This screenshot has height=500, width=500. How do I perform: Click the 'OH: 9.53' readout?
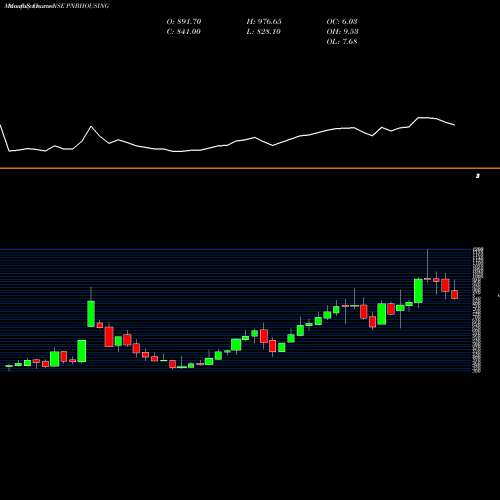tap(342, 32)
